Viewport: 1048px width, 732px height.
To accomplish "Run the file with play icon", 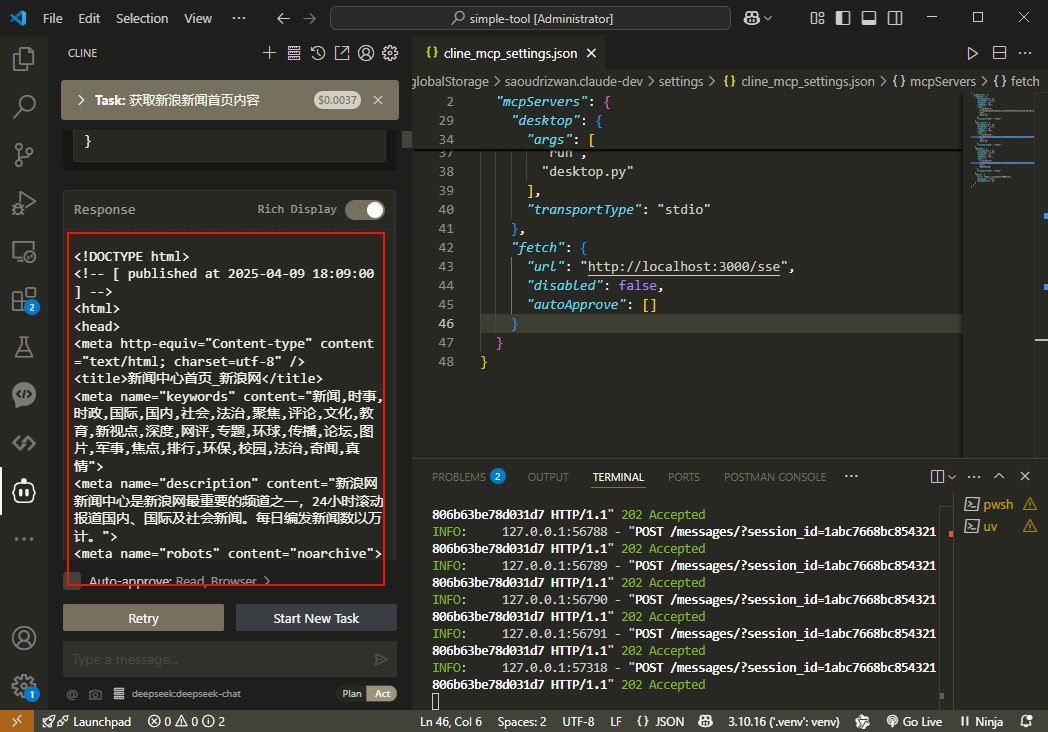I will 972,53.
